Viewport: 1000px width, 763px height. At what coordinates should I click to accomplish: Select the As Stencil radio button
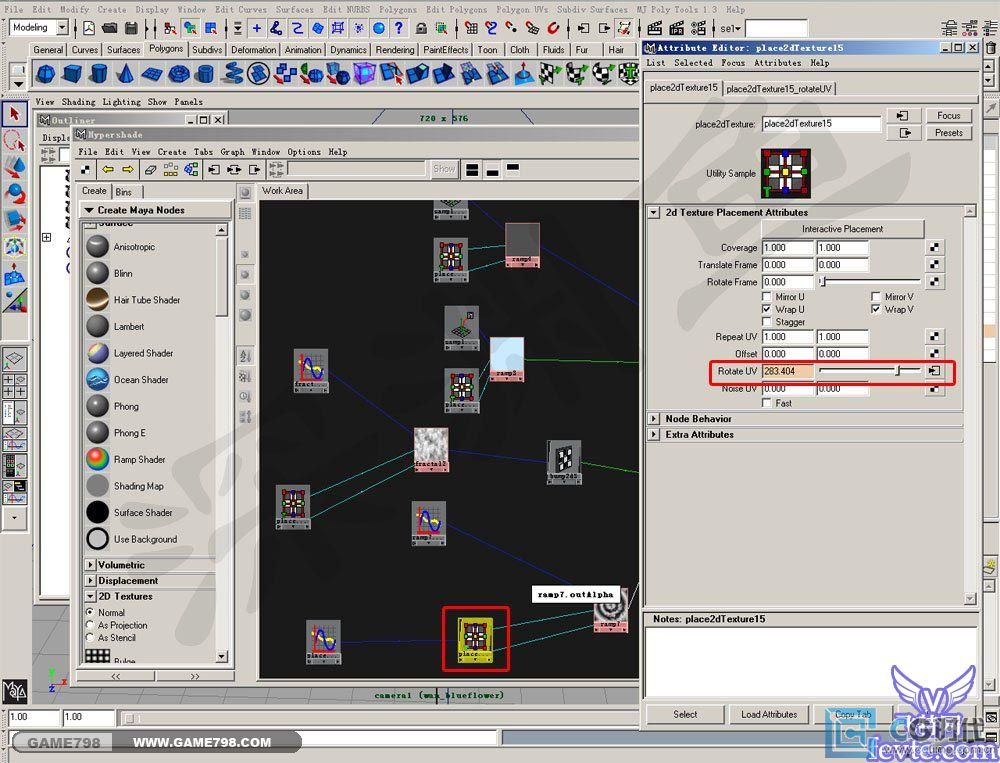[x=90, y=637]
